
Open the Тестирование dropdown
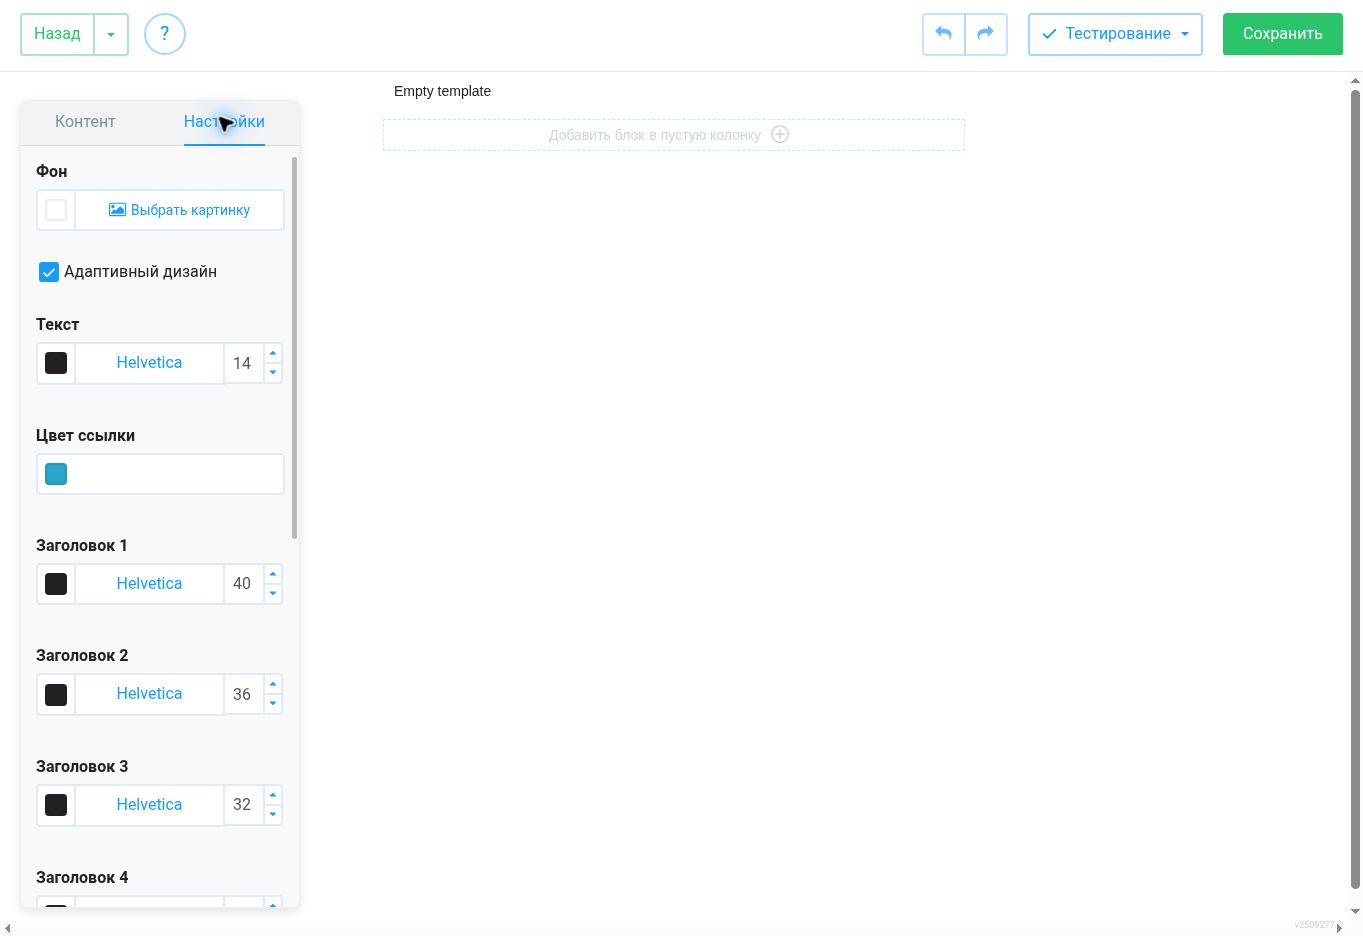point(1115,34)
